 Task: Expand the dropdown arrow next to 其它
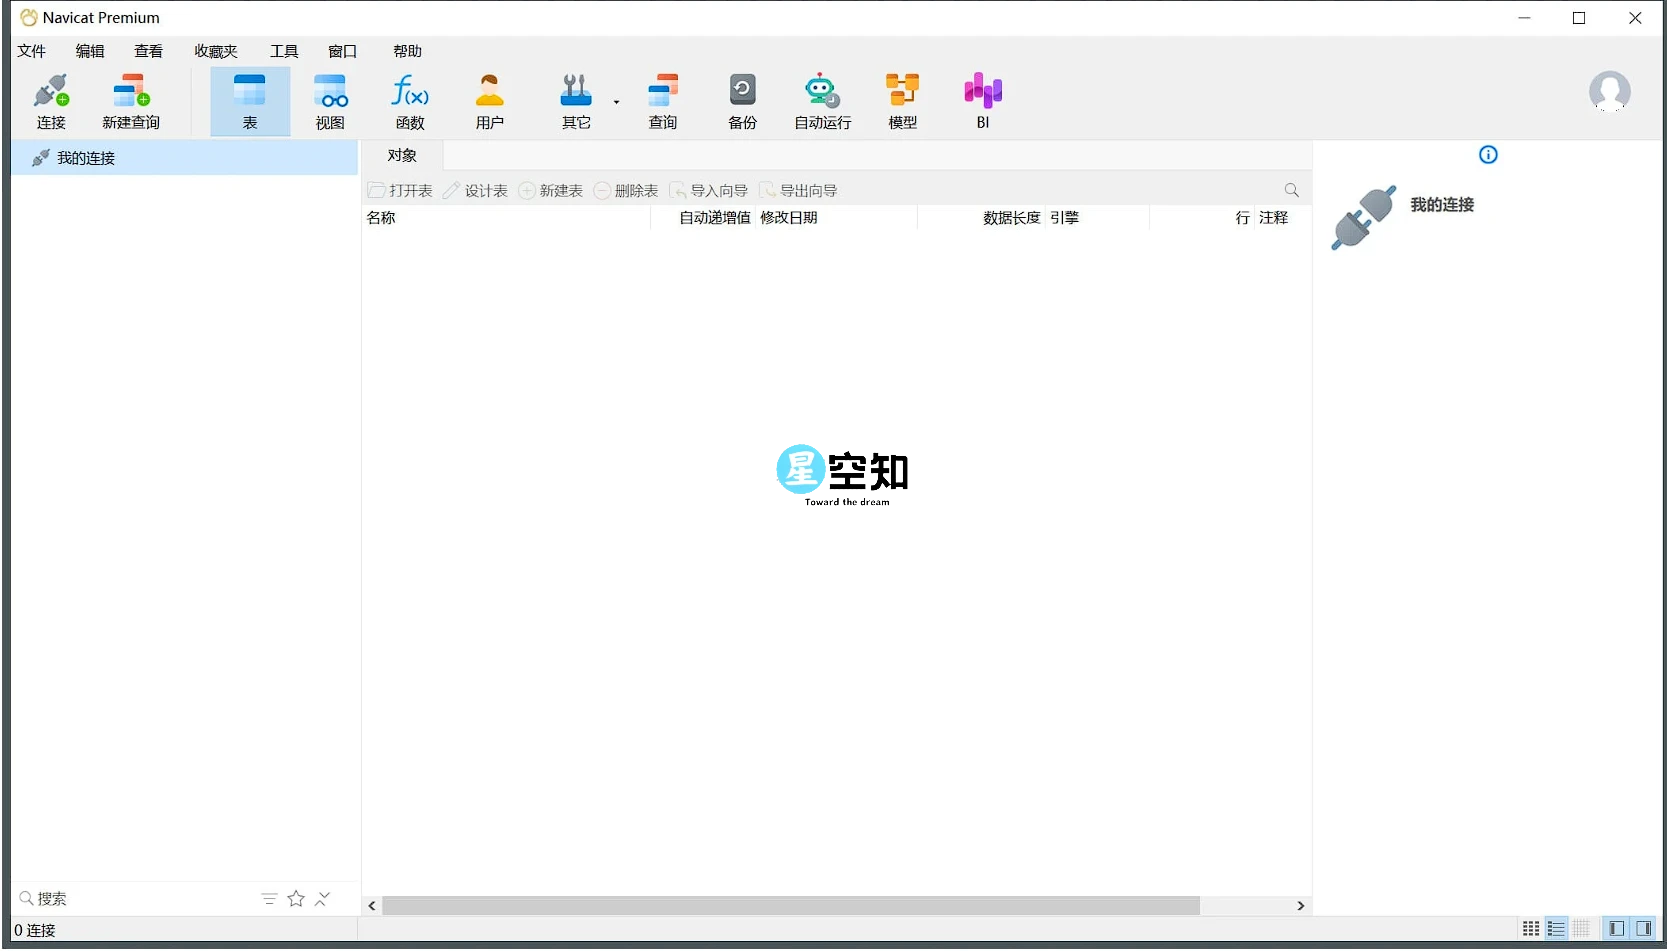pos(616,103)
